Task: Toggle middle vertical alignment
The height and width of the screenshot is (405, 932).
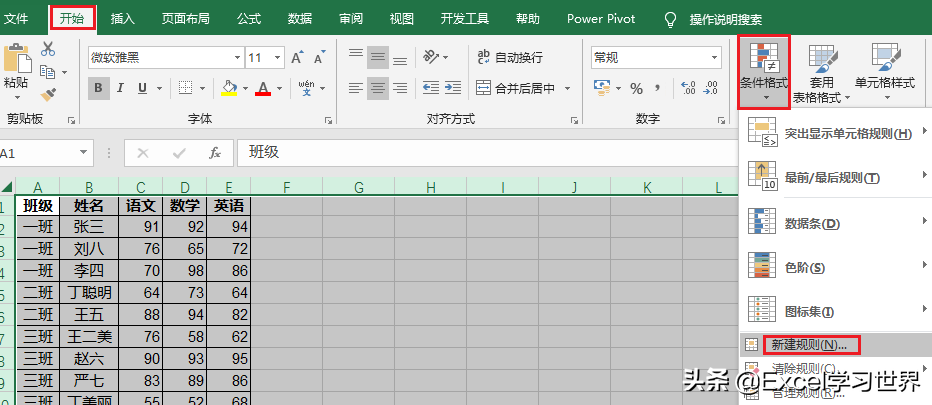Action: pyautogui.click(x=377, y=58)
